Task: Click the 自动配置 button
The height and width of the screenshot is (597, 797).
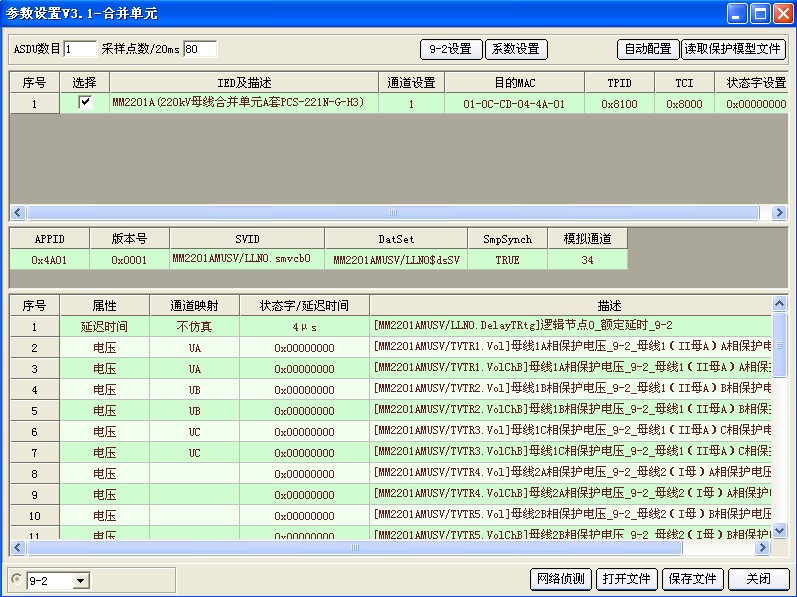Action: (x=647, y=49)
